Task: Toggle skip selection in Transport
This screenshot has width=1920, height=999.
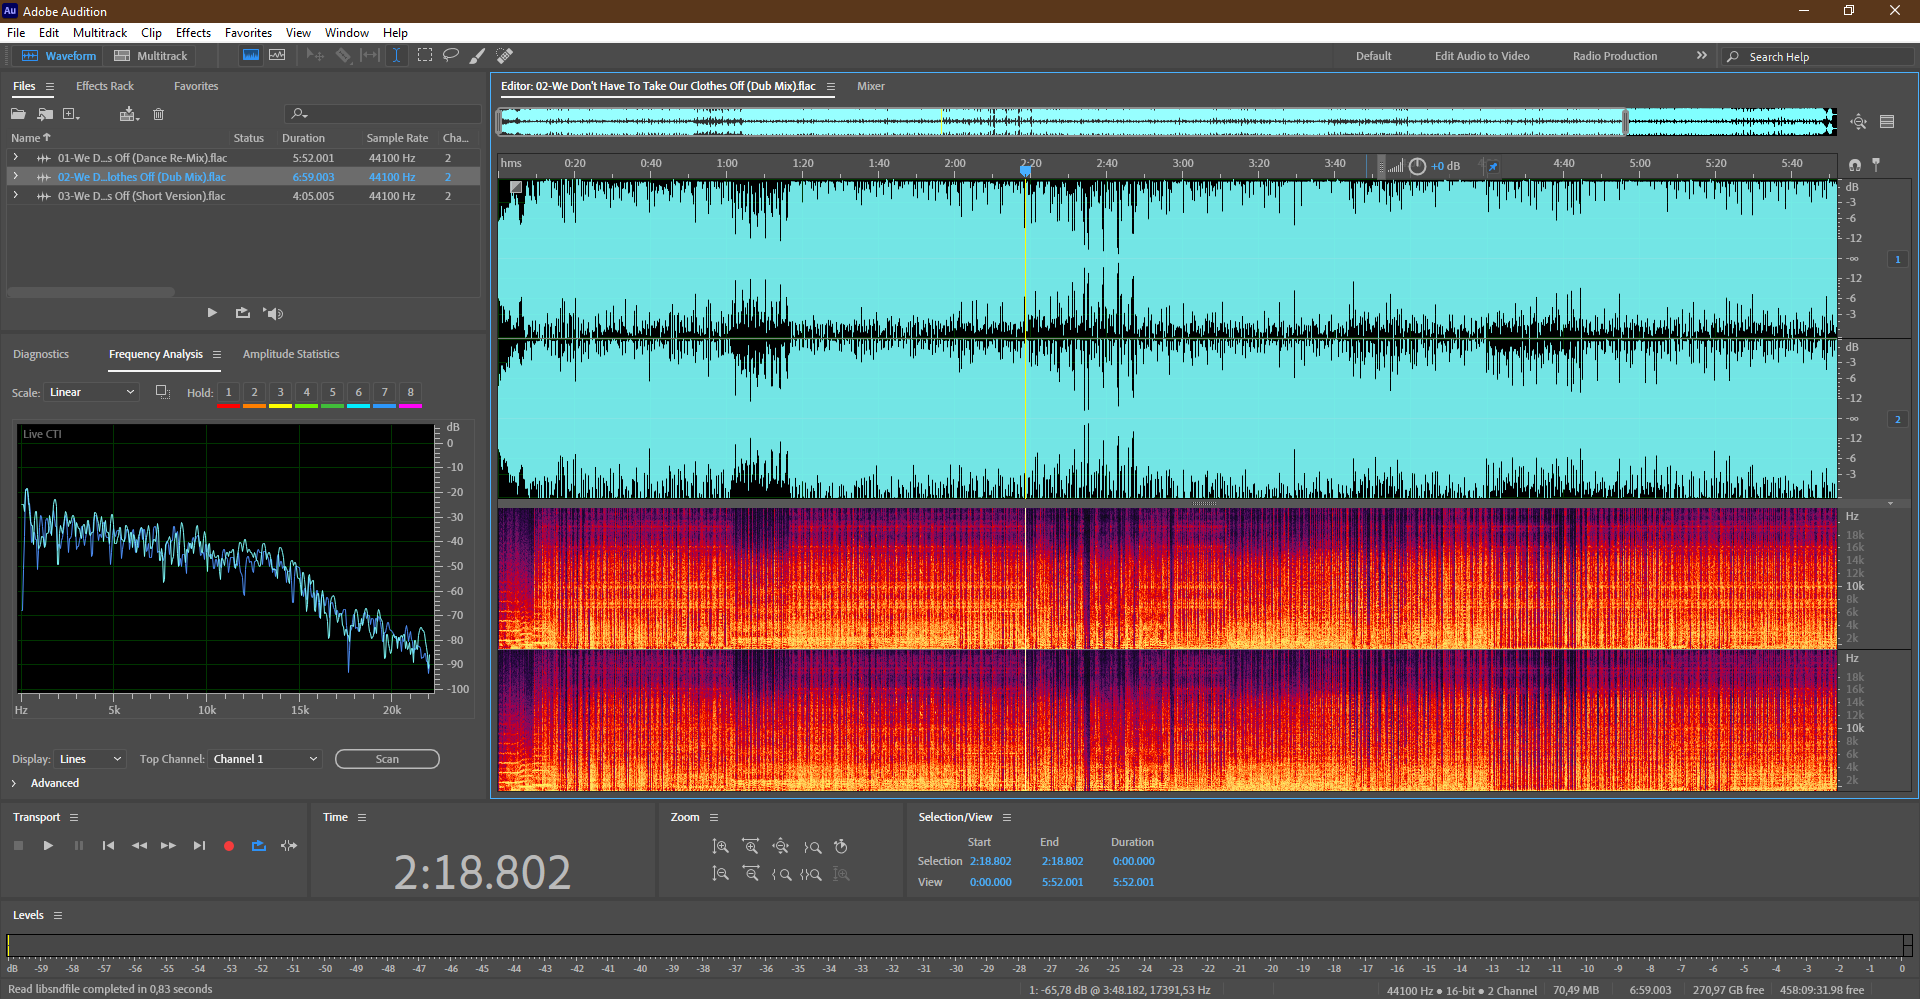Action: [x=289, y=846]
